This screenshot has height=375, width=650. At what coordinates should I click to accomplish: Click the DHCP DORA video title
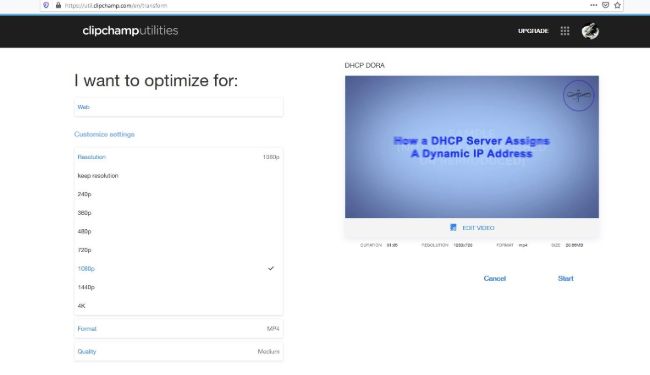364,65
